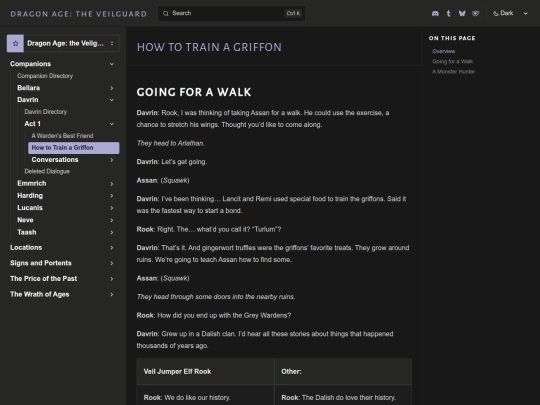The width and height of the screenshot is (540, 405).
Task: Expand the Lucanis chevron
Action: click(x=112, y=208)
